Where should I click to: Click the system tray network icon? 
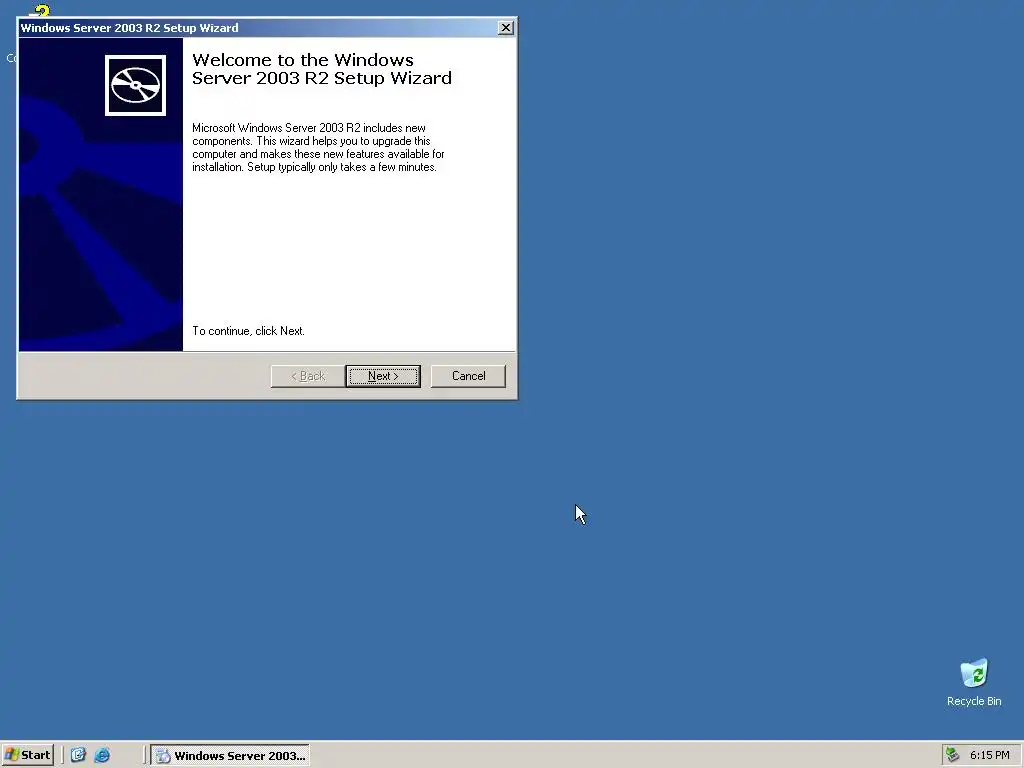(x=953, y=755)
